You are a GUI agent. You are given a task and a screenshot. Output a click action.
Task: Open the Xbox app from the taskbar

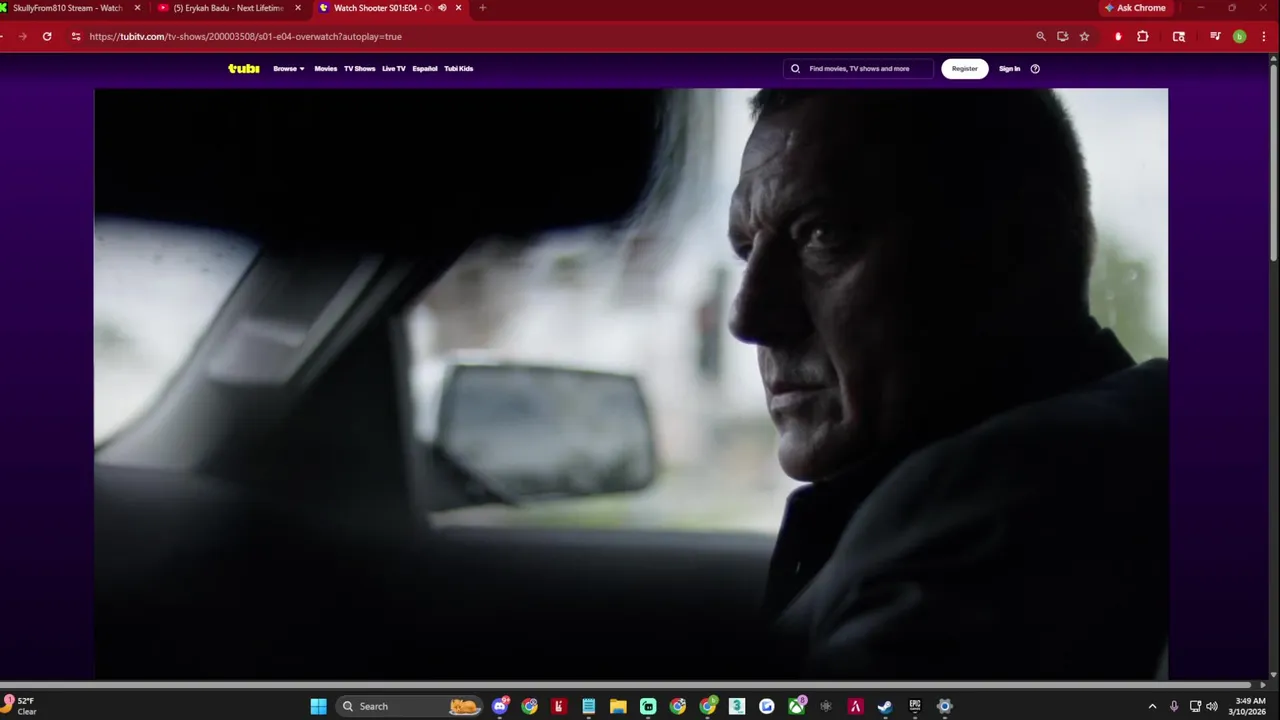click(x=796, y=706)
